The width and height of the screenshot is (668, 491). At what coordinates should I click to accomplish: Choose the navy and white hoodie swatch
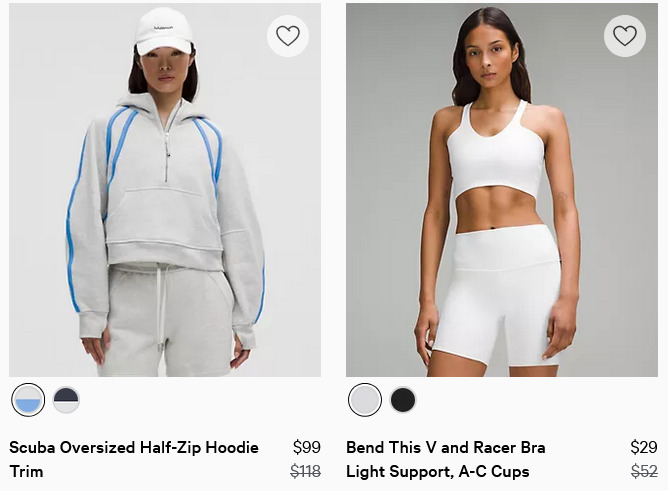(x=66, y=400)
